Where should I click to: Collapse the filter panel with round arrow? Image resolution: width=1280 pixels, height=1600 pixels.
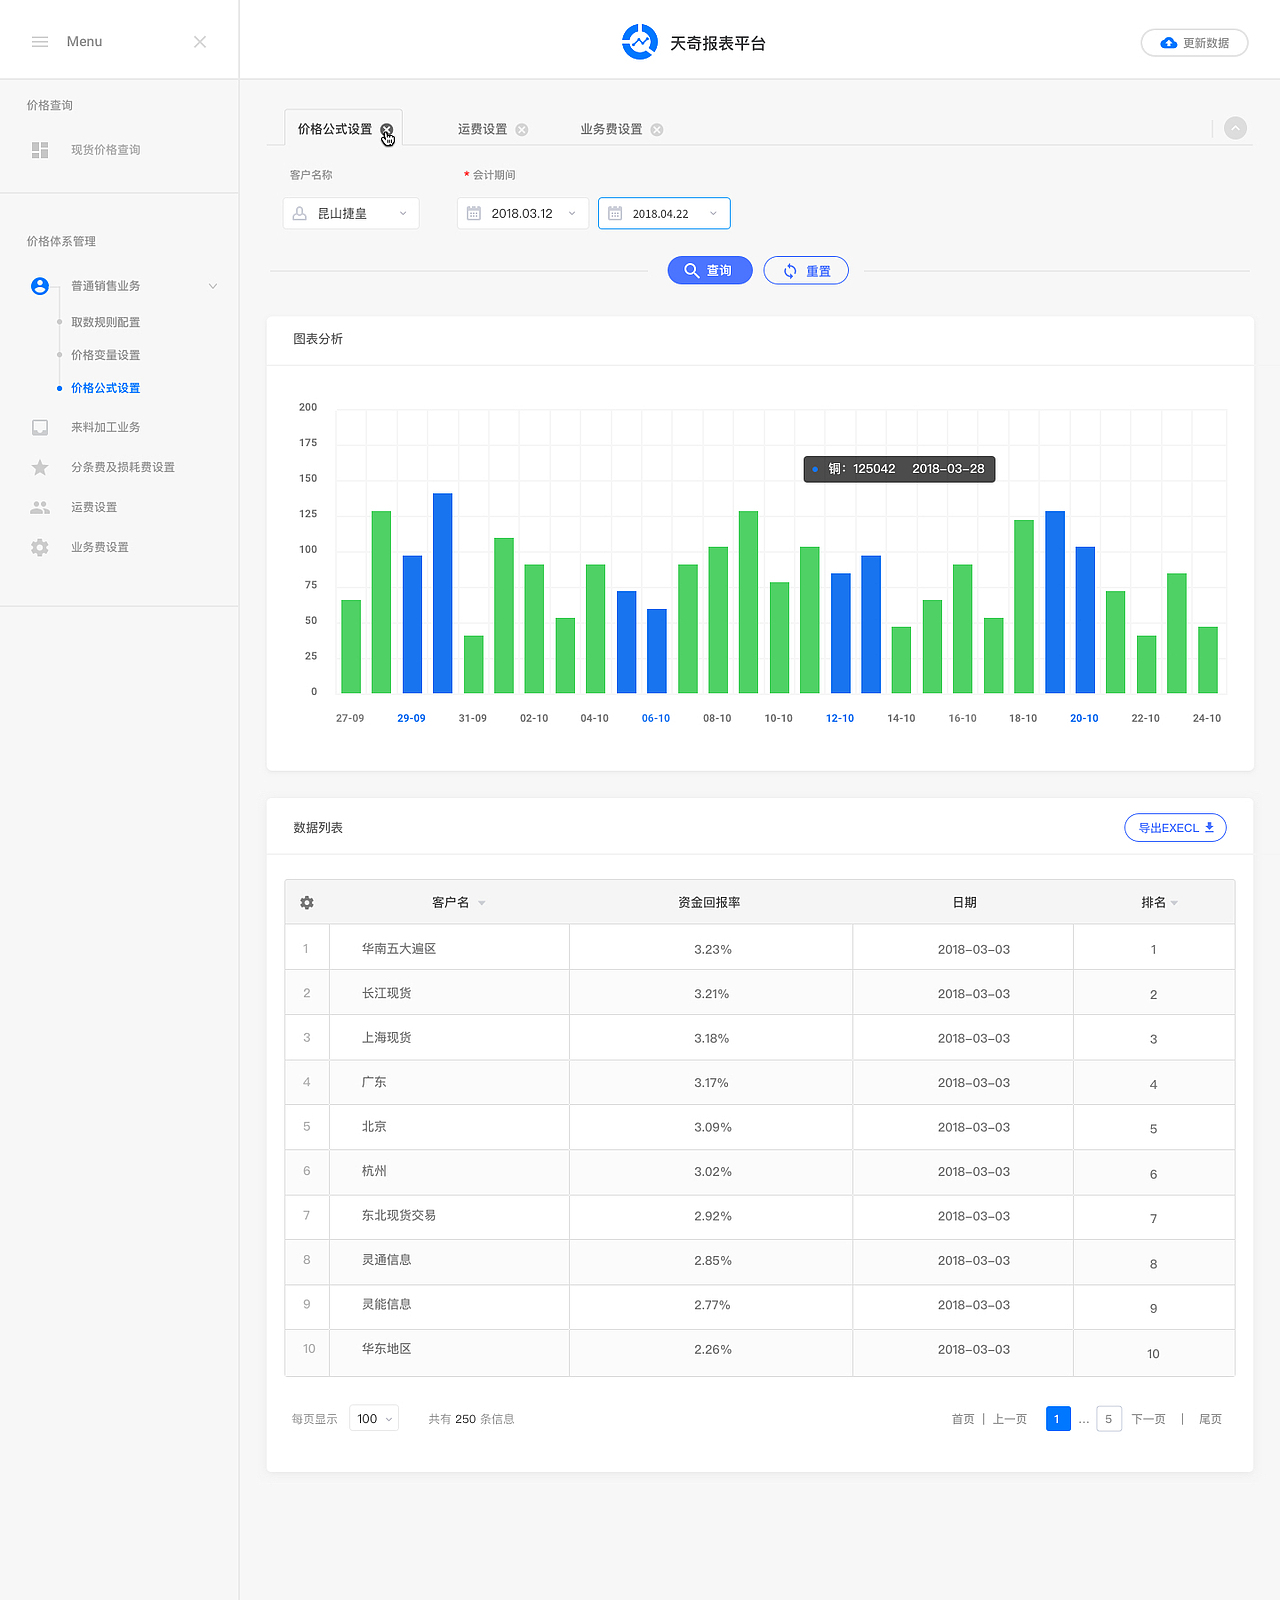tap(1236, 128)
